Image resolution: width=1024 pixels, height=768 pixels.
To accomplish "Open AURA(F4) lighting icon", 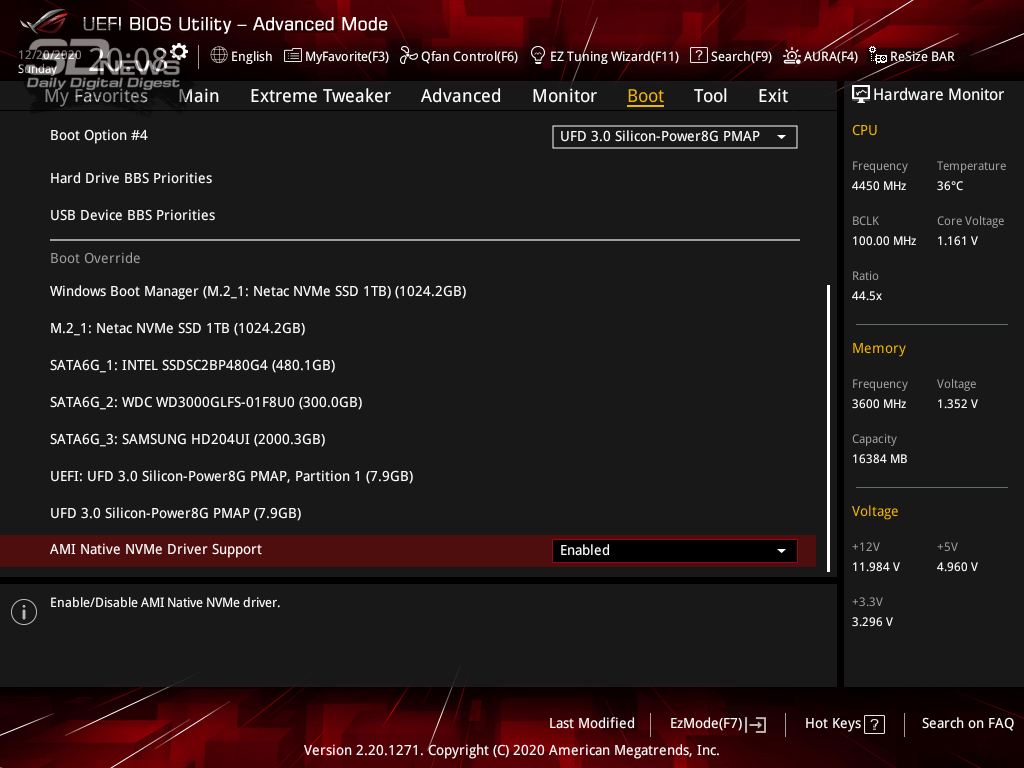I will (x=792, y=56).
